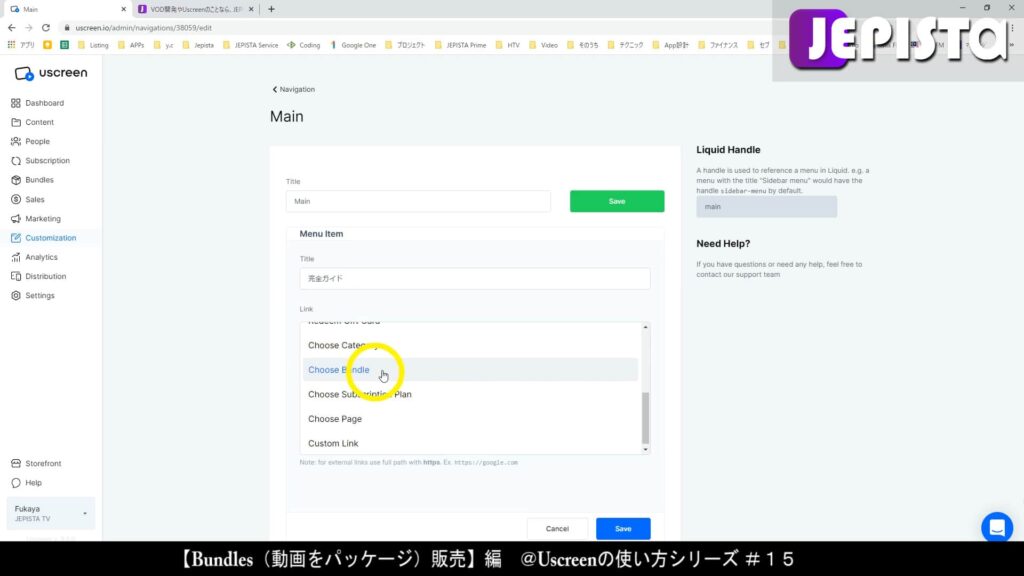Open Subscription in the sidebar
This screenshot has width=1024, height=576.
tap(47, 161)
